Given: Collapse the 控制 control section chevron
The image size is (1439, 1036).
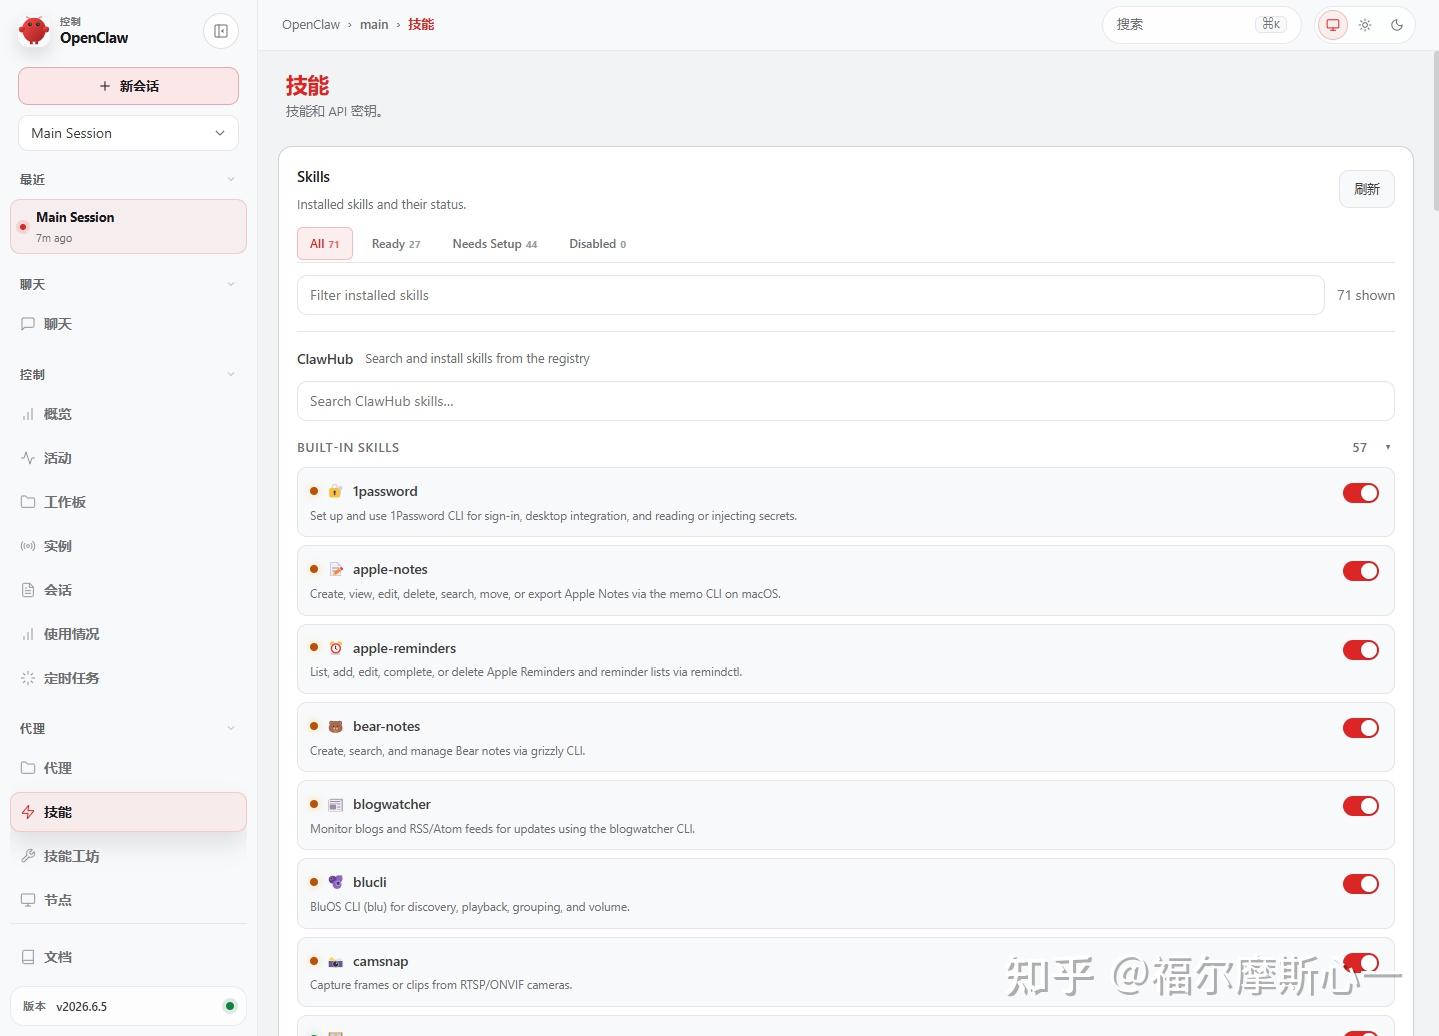Looking at the screenshot, I should point(231,375).
